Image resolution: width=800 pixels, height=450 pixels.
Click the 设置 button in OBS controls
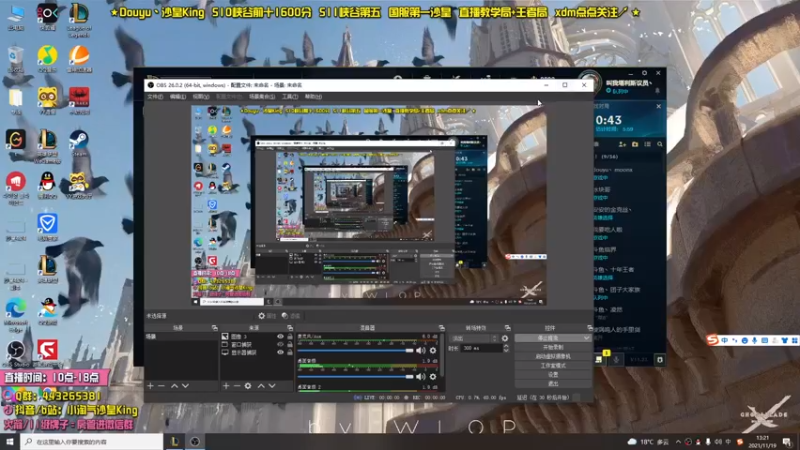coord(553,374)
